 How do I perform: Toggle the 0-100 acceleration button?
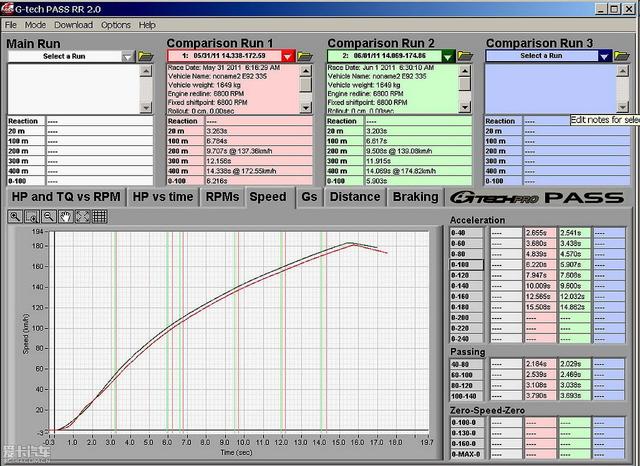click(x=466, y=265)
